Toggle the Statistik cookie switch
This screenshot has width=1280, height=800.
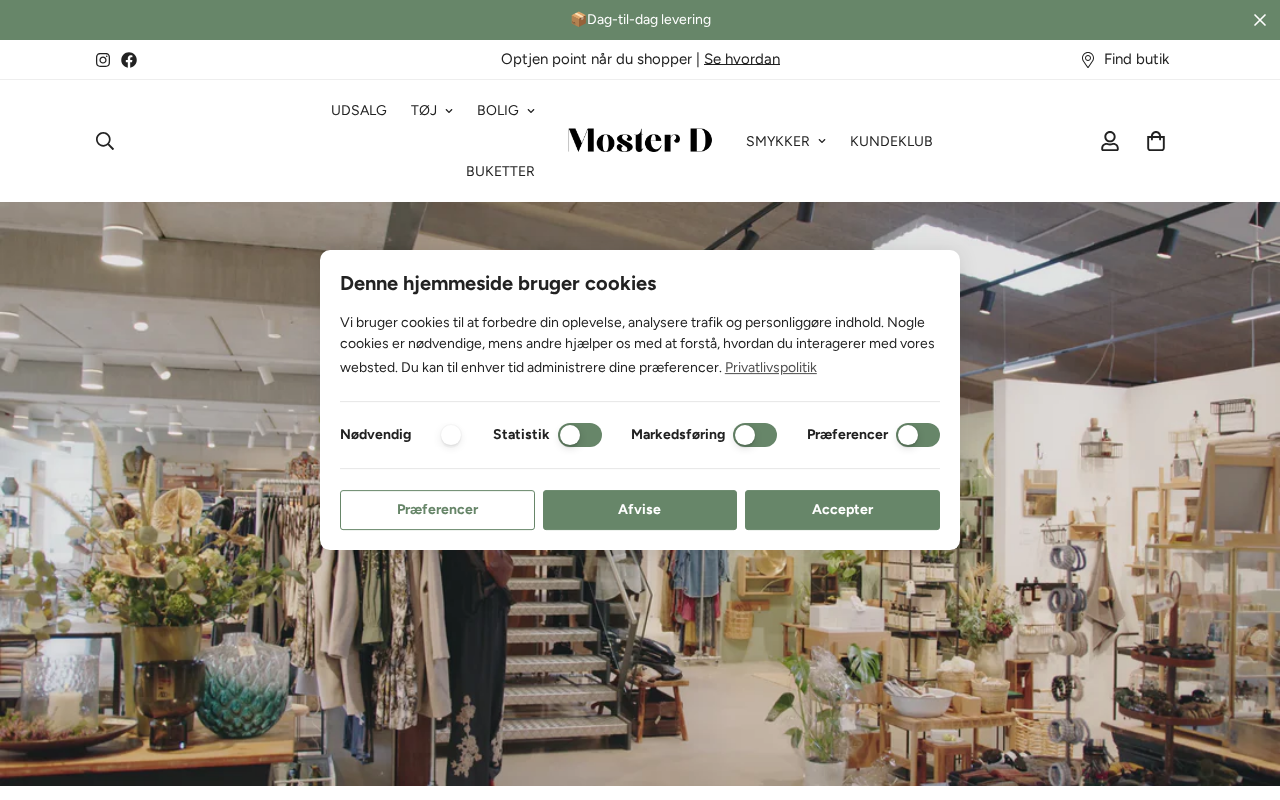point(580,435)
